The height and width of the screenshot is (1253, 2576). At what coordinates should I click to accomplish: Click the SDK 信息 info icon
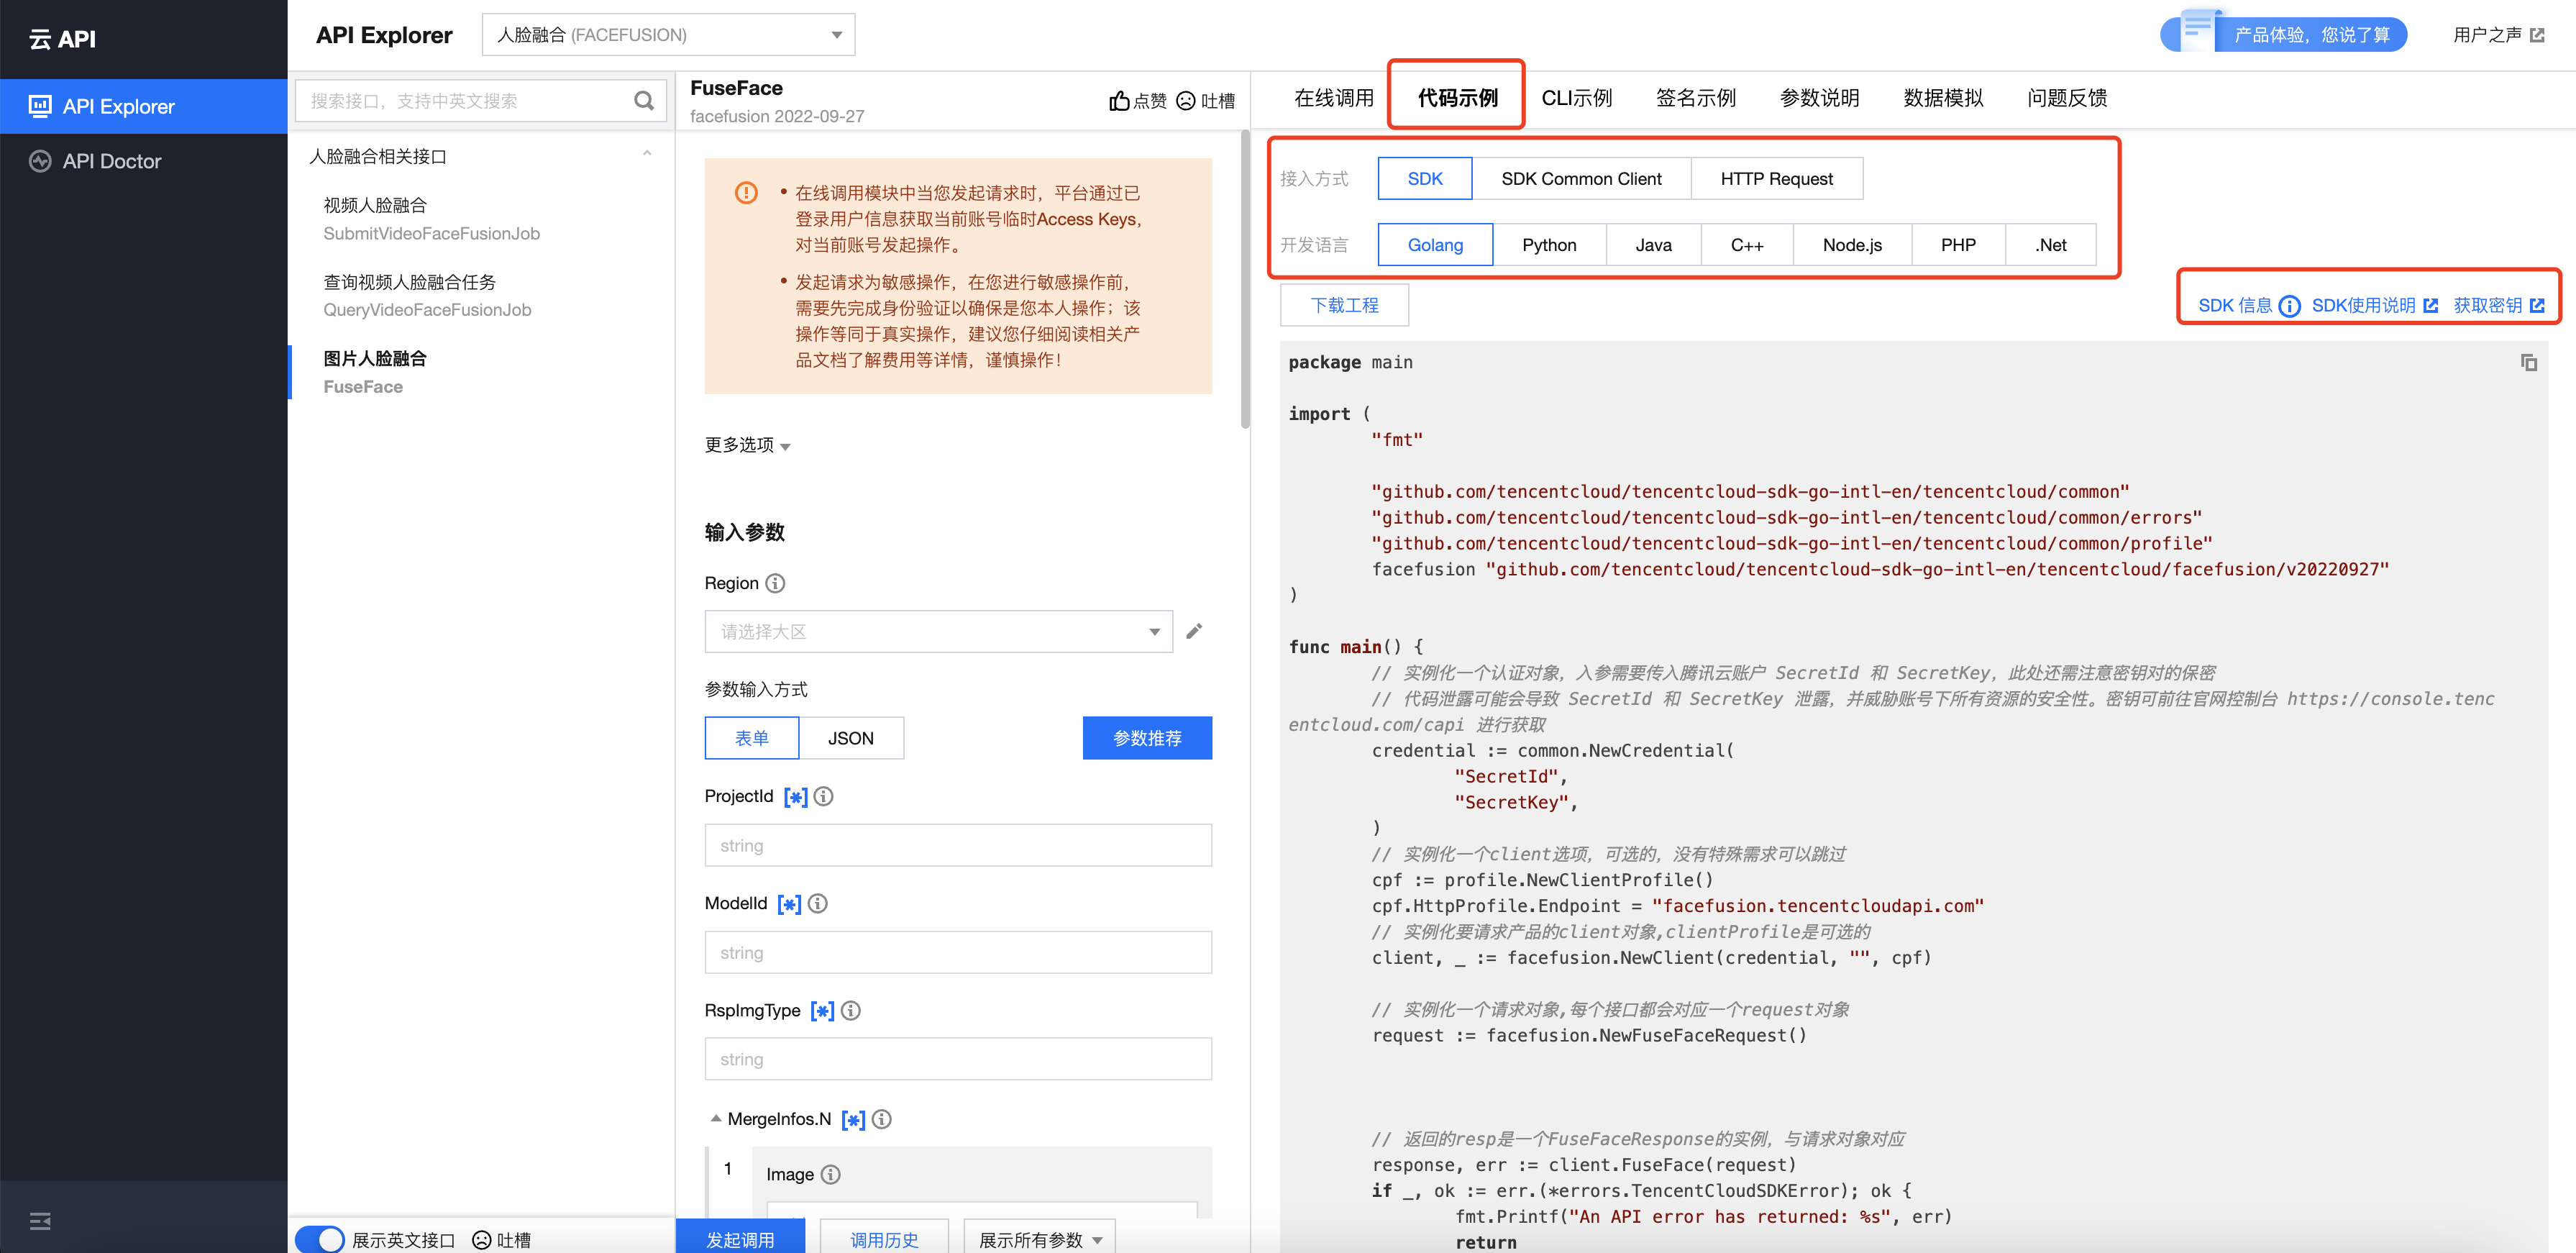2289,306
